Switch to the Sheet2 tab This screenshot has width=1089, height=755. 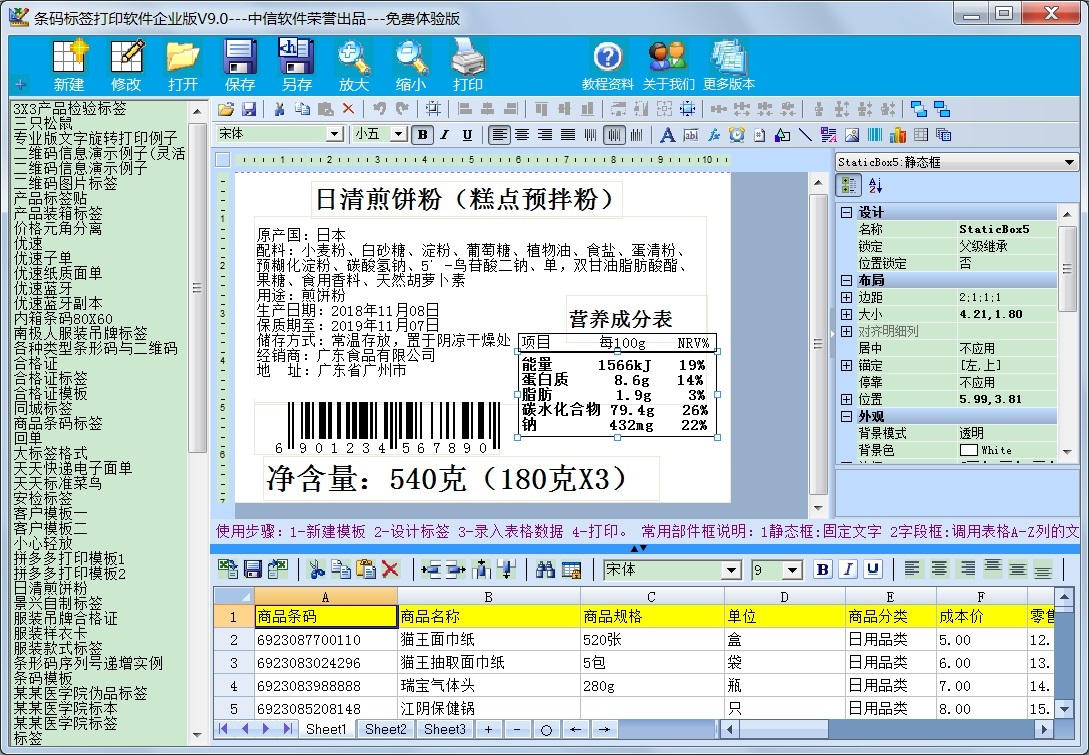point(385,729)
